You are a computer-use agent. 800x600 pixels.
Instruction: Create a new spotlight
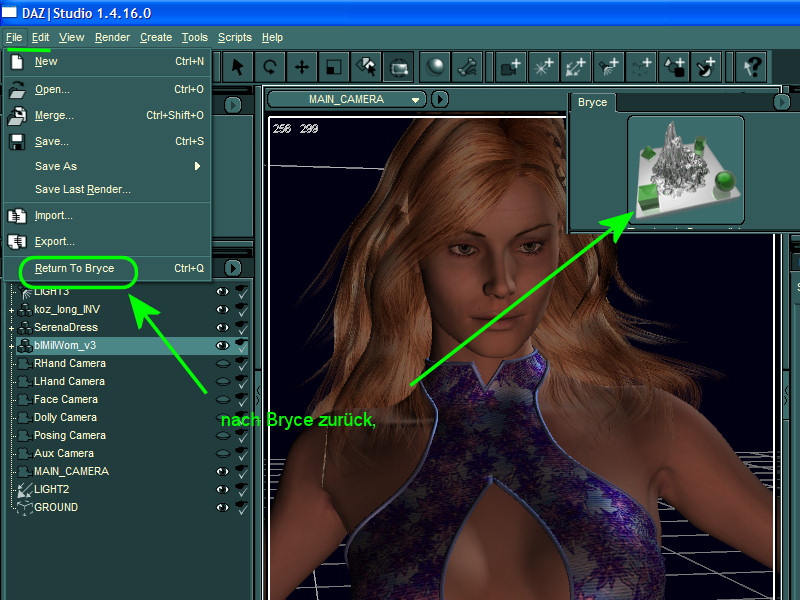coord(608,67)
